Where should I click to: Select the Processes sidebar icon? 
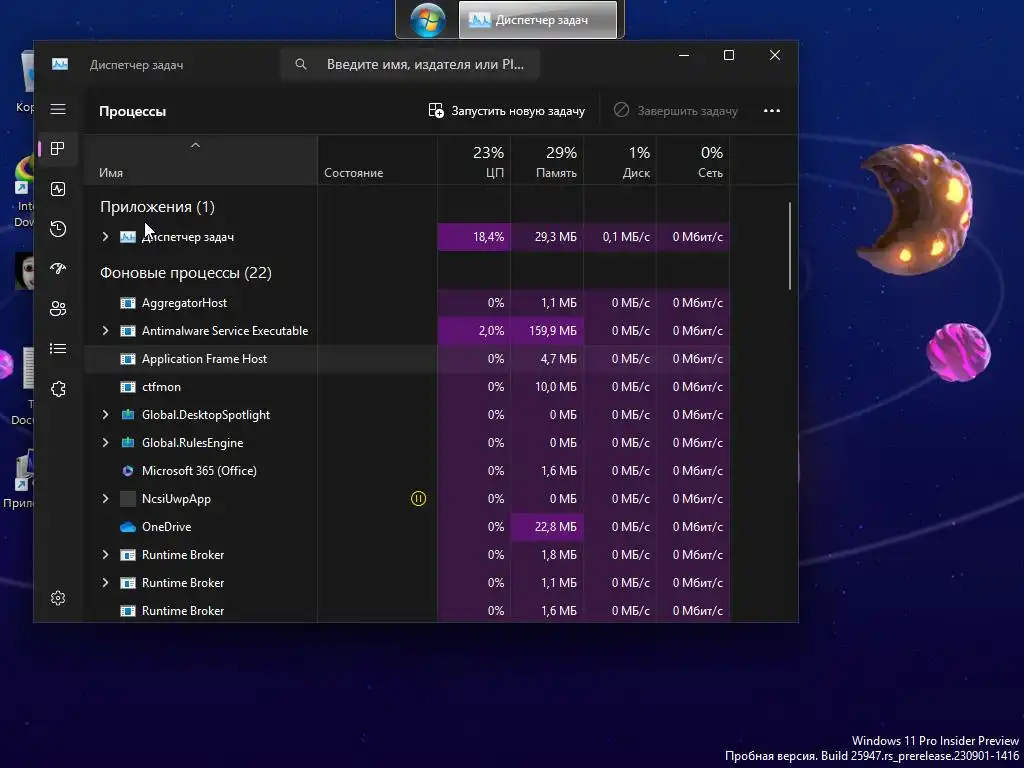(x=58, y=149)
